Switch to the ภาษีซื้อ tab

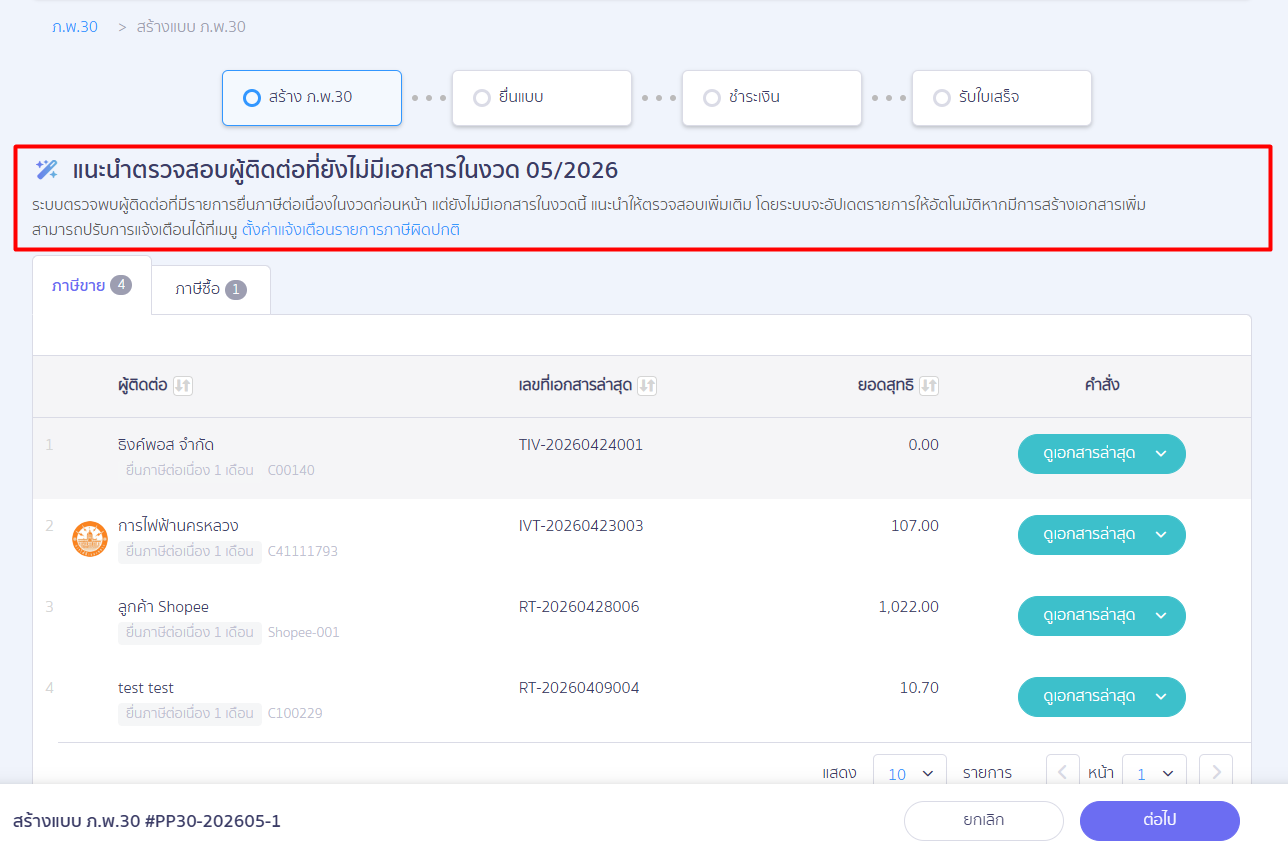tap(211, 290)
